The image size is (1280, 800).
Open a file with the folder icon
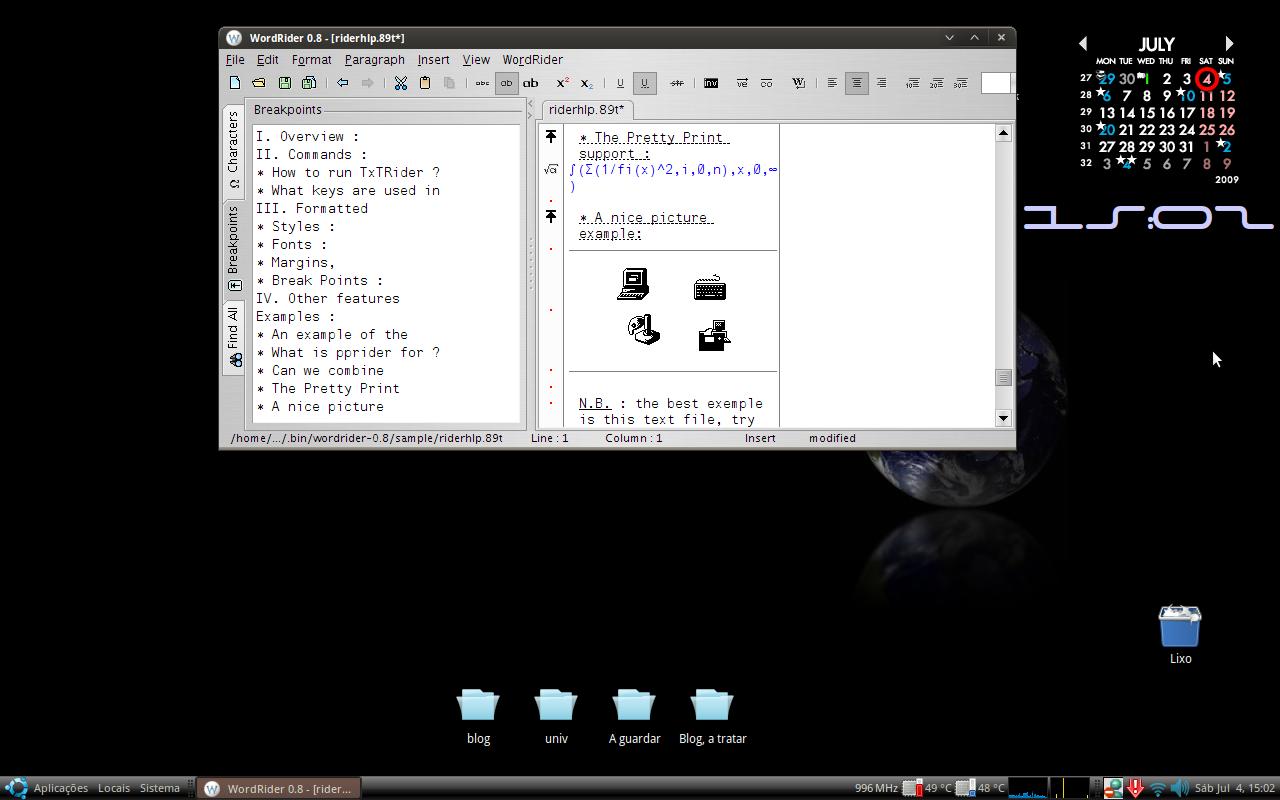[x=259, y=83]
